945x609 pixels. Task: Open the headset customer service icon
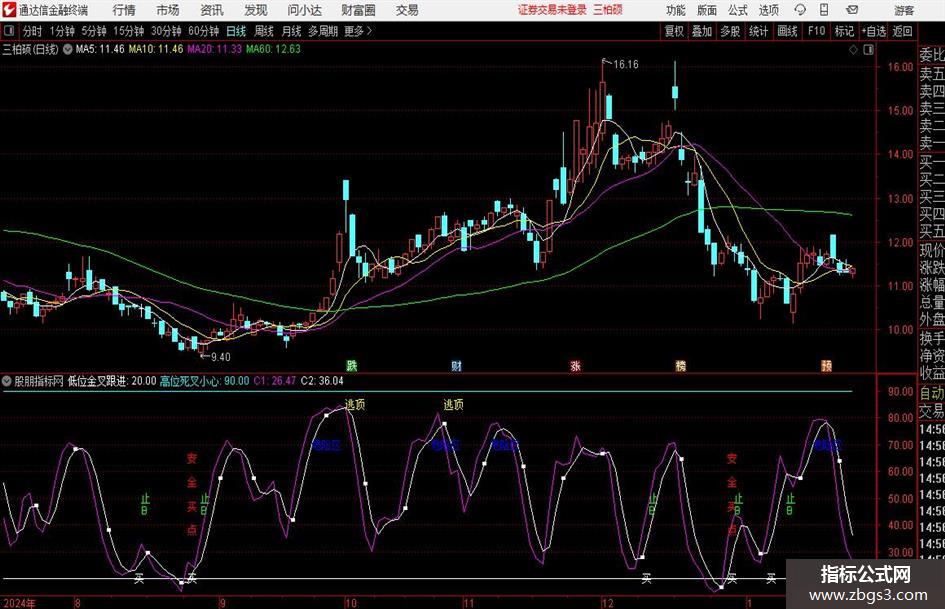(x=800, y=10)
